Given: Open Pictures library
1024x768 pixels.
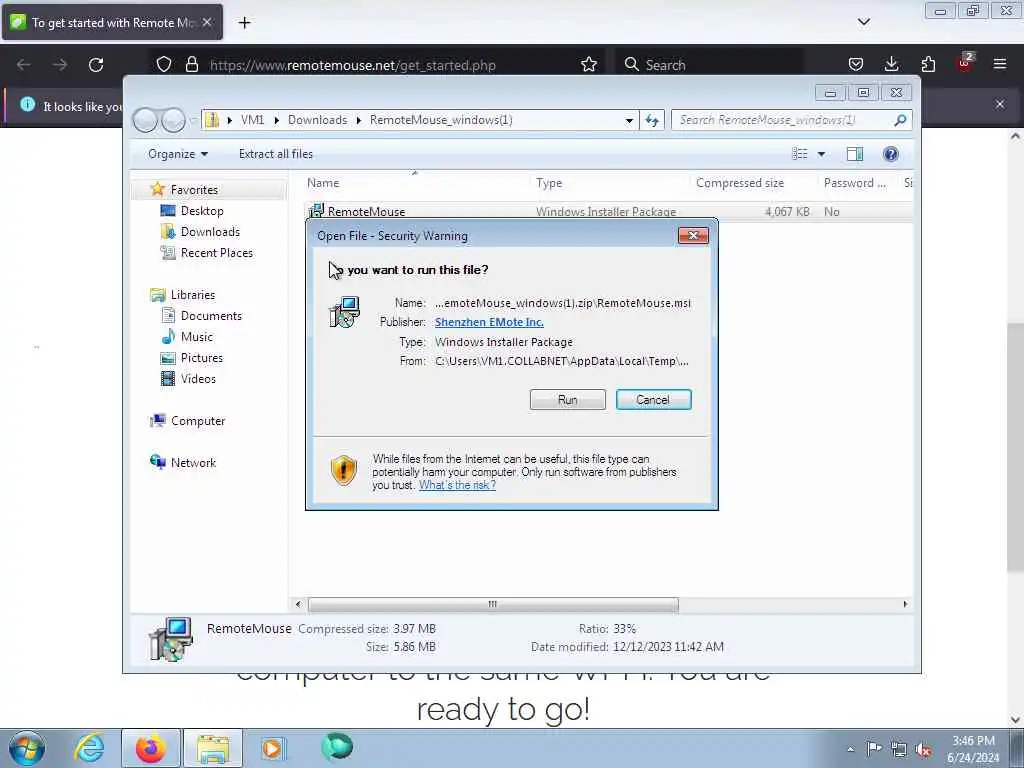Looking at the screenshot, I should point(201,358).
